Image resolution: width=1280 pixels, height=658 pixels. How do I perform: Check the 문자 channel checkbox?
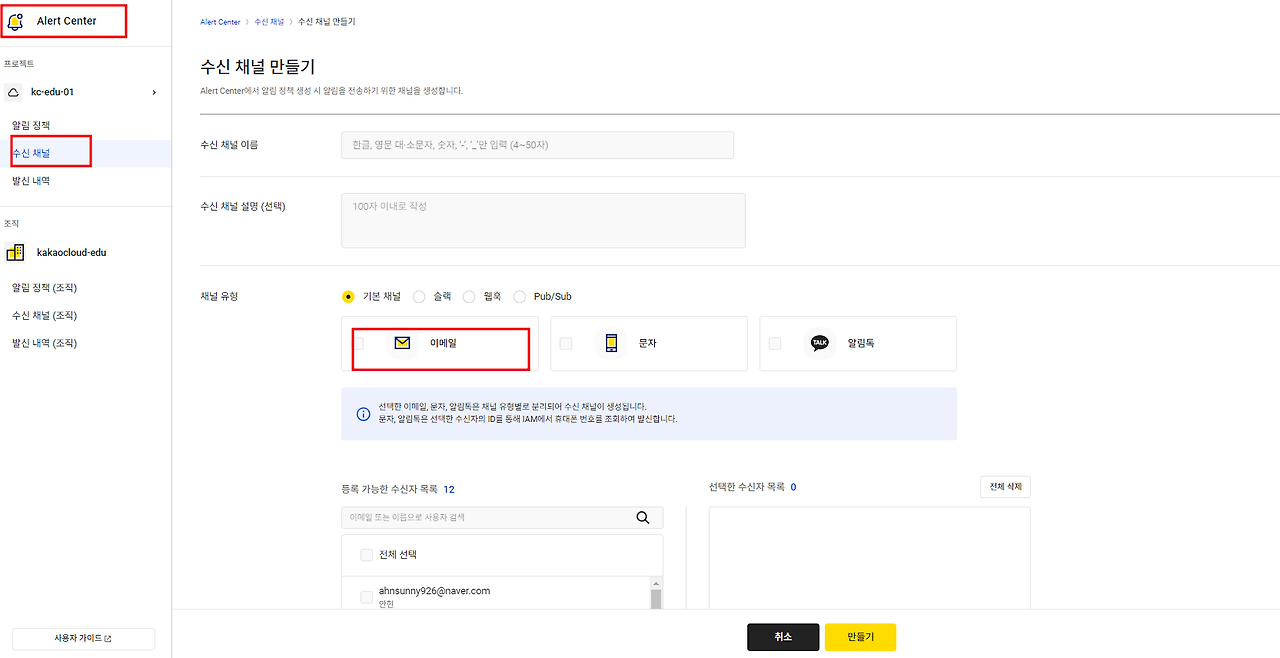pos(566,343)
